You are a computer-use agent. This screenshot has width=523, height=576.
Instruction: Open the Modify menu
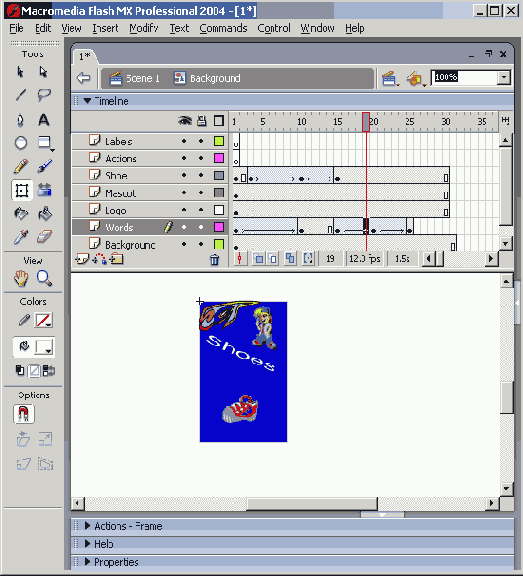pyautogui.click(x=144, y=28)
